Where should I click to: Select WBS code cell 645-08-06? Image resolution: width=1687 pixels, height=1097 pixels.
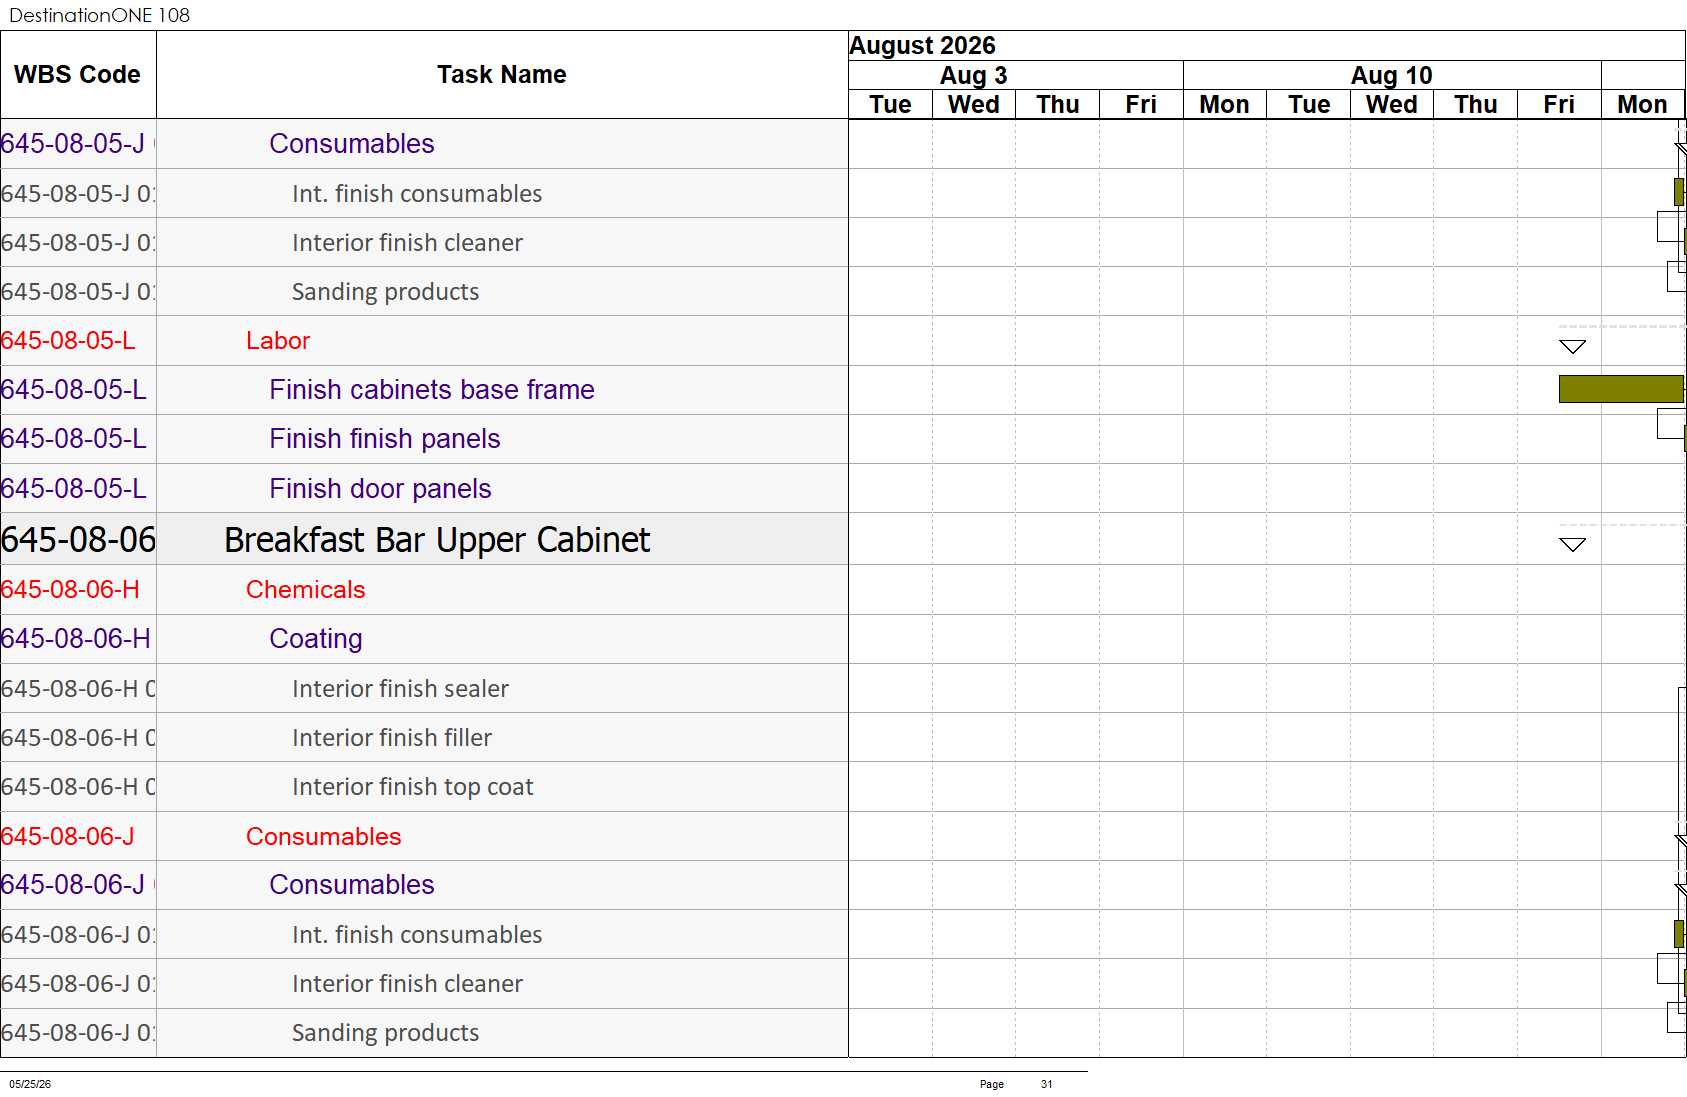point(78,540)
